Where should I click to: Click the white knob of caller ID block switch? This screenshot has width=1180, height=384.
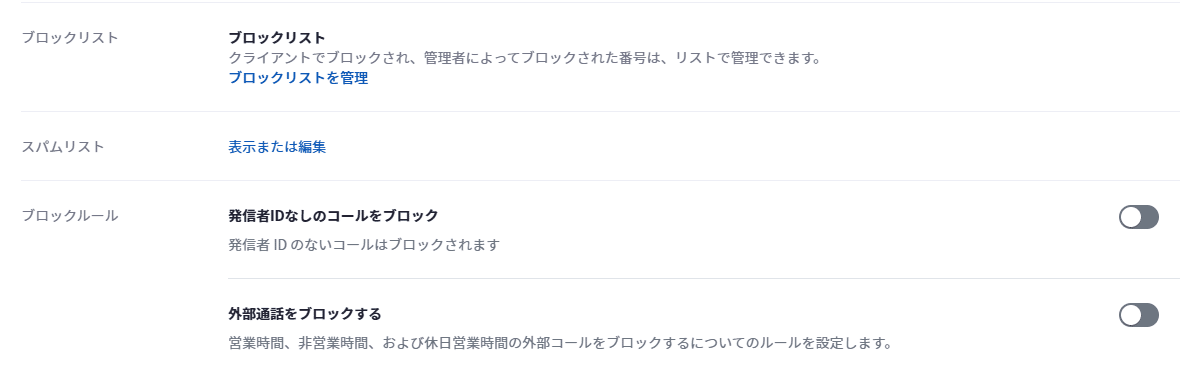point(1131,217)
